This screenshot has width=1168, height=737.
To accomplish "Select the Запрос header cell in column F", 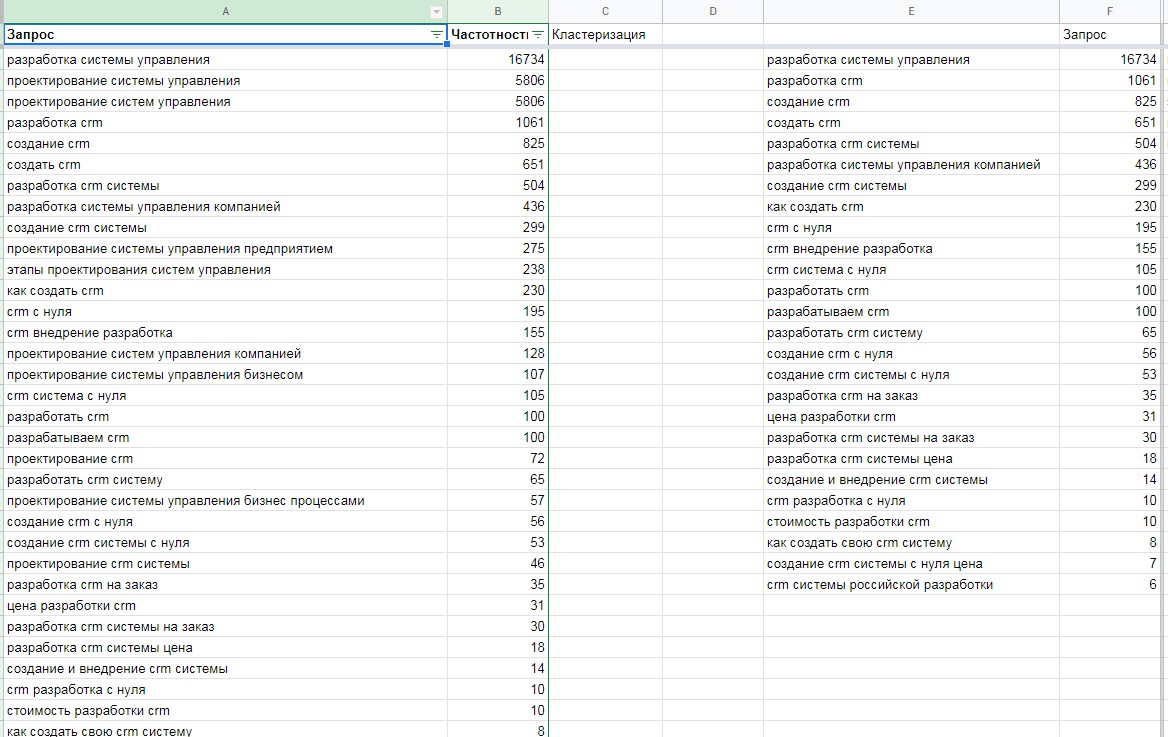I will coord(1110,34).
